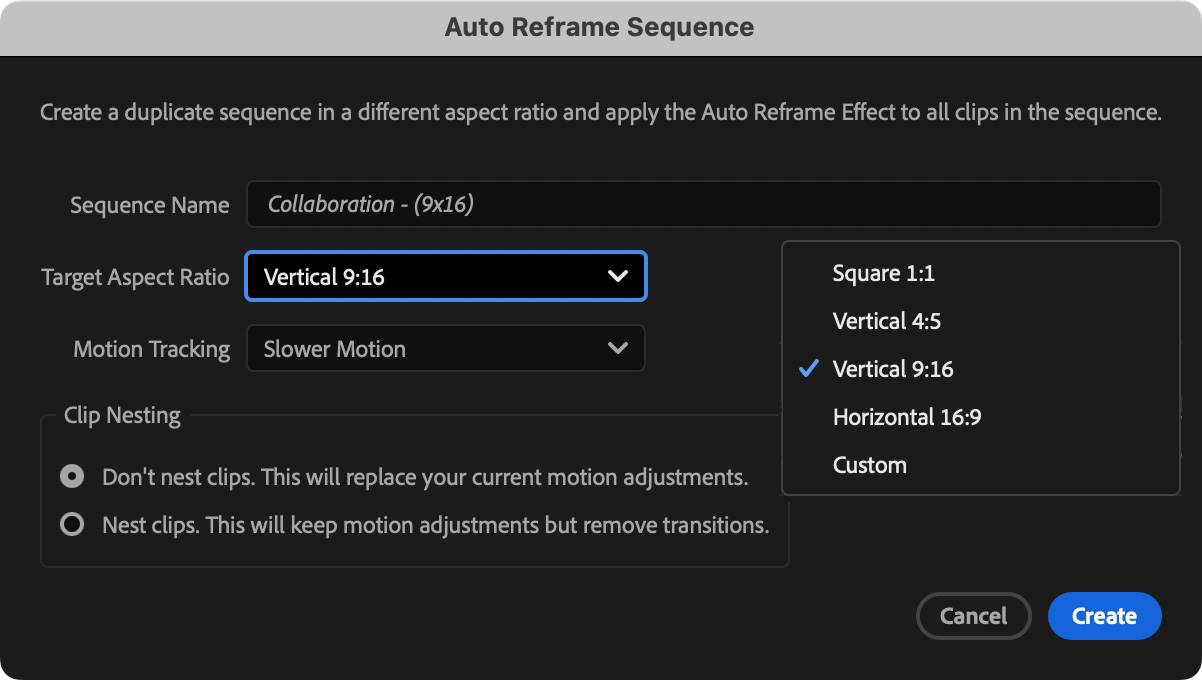This screenshot has height=680, width=1202.
Task: Click the Clip Nesting group label
Action: pos(122,415)
